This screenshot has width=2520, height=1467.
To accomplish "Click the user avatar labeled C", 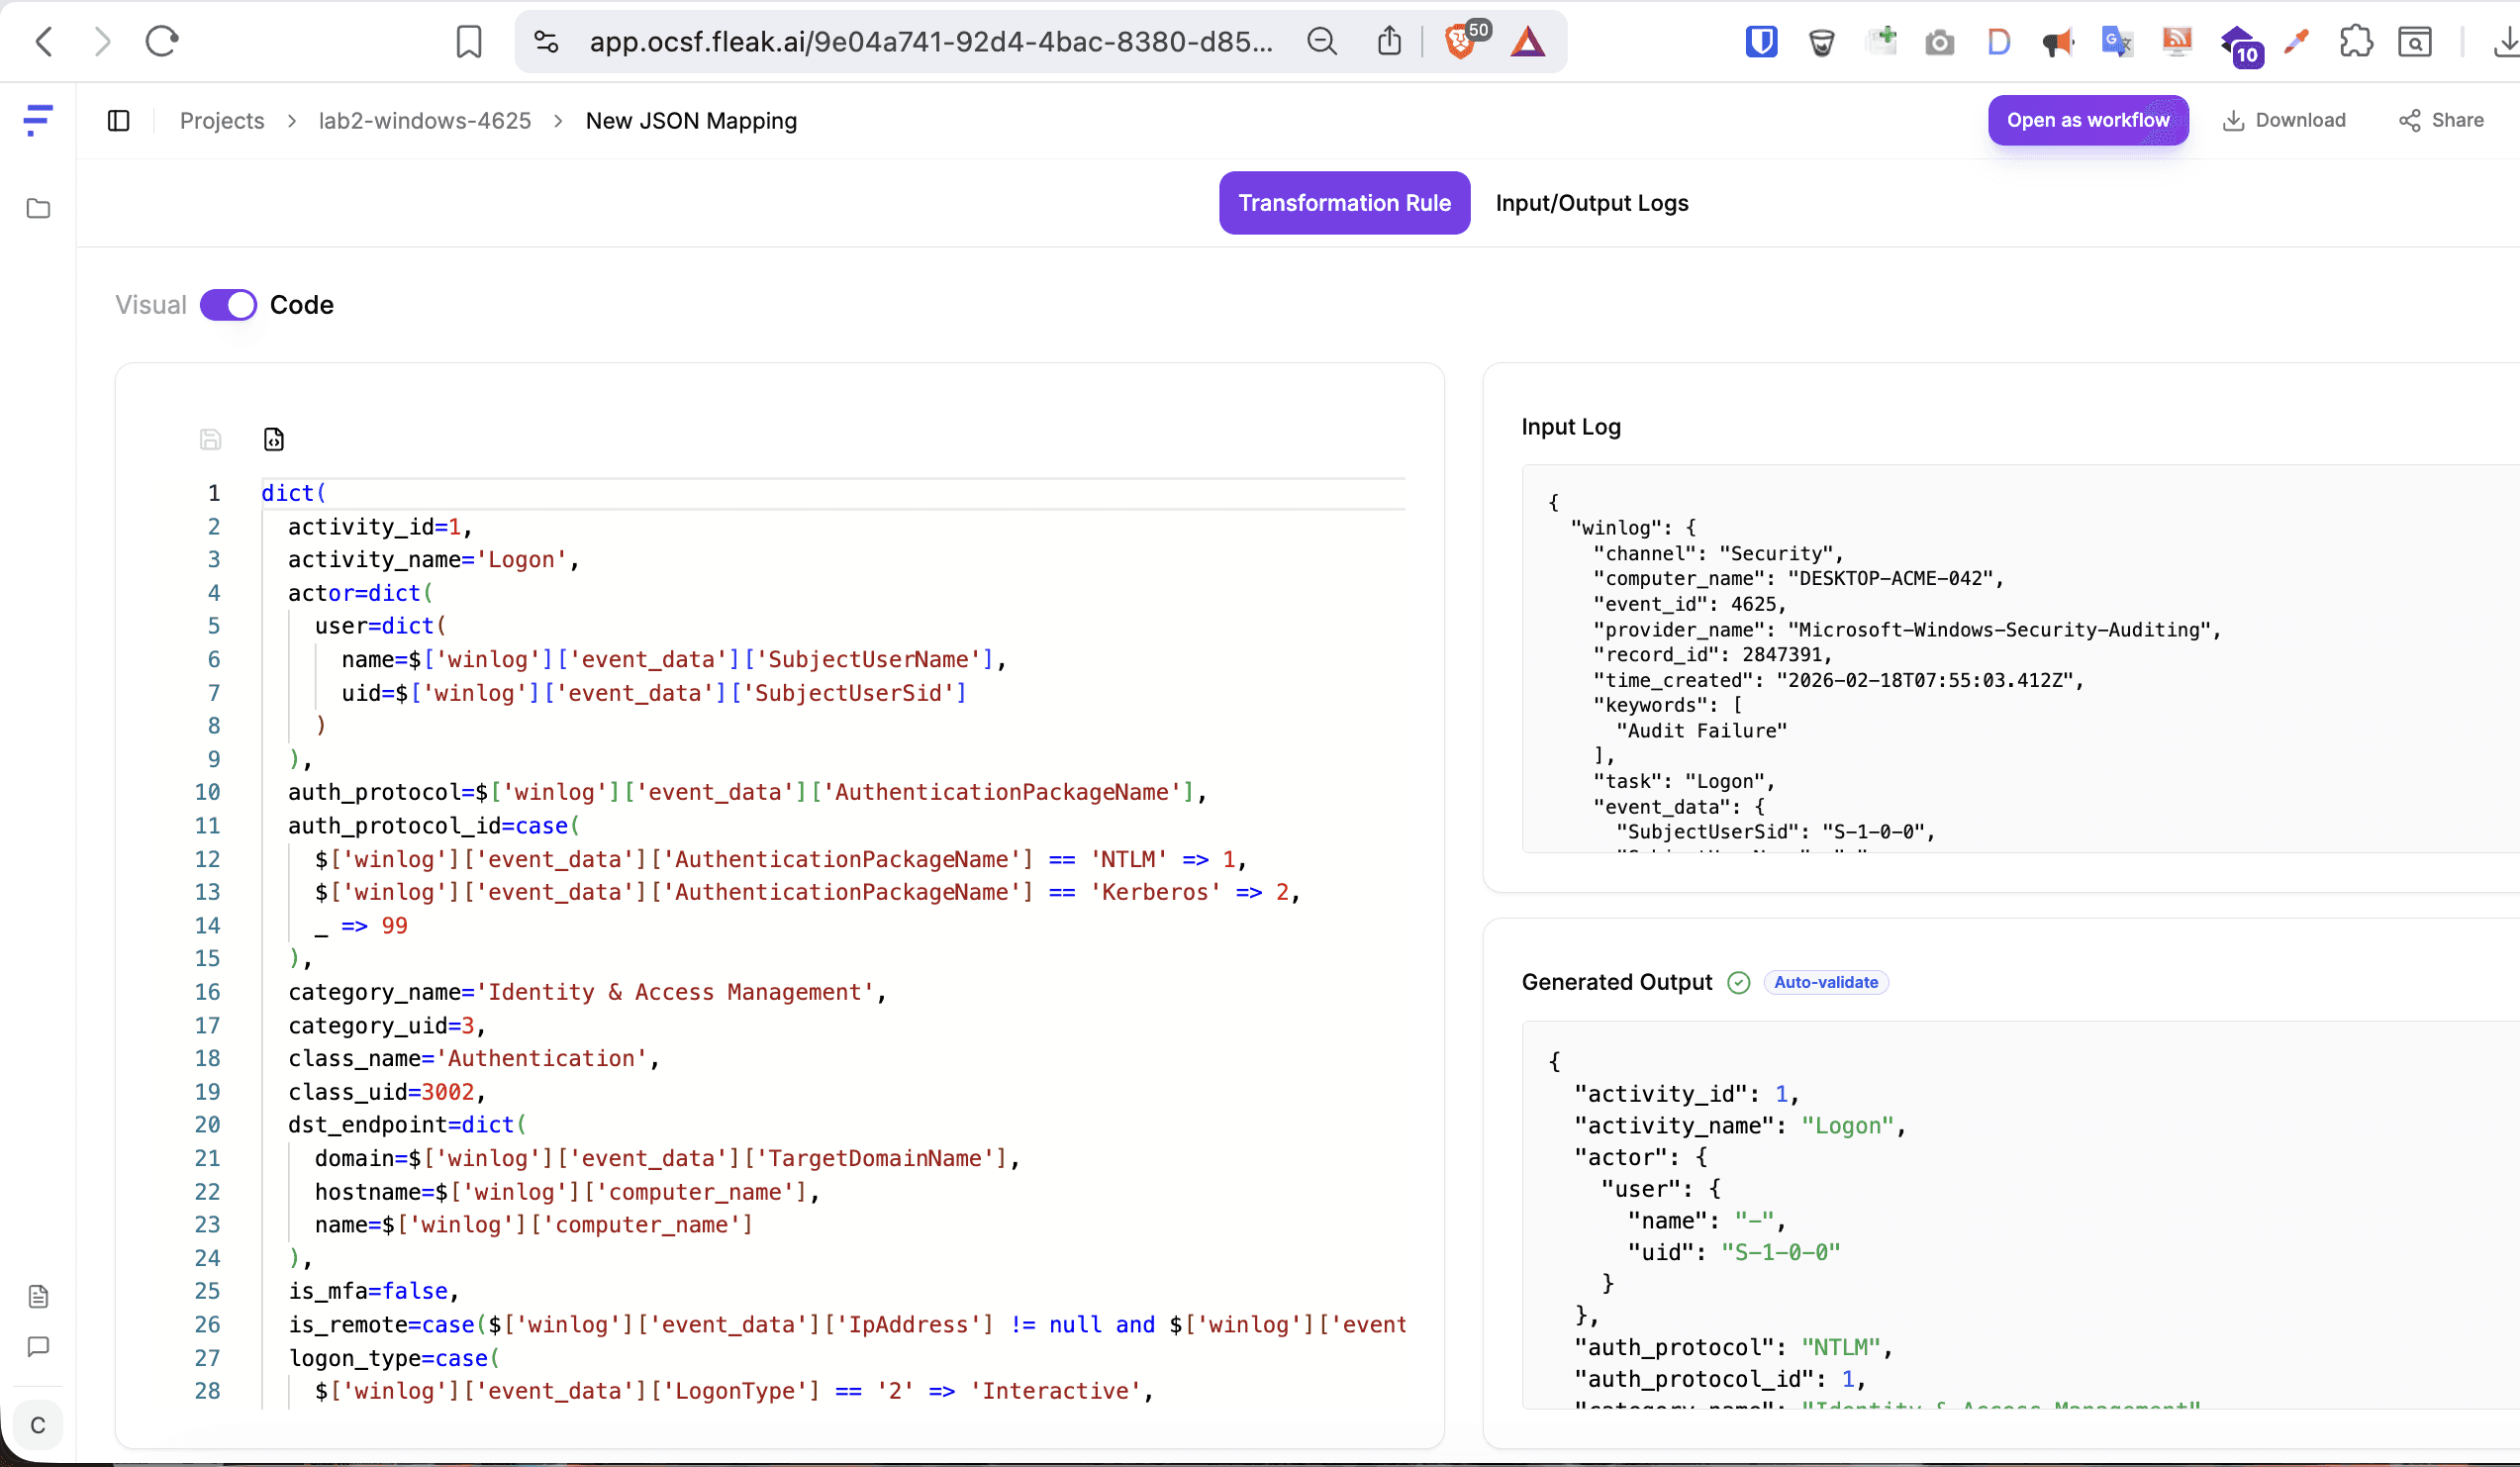I will [x=38, y=1424].
